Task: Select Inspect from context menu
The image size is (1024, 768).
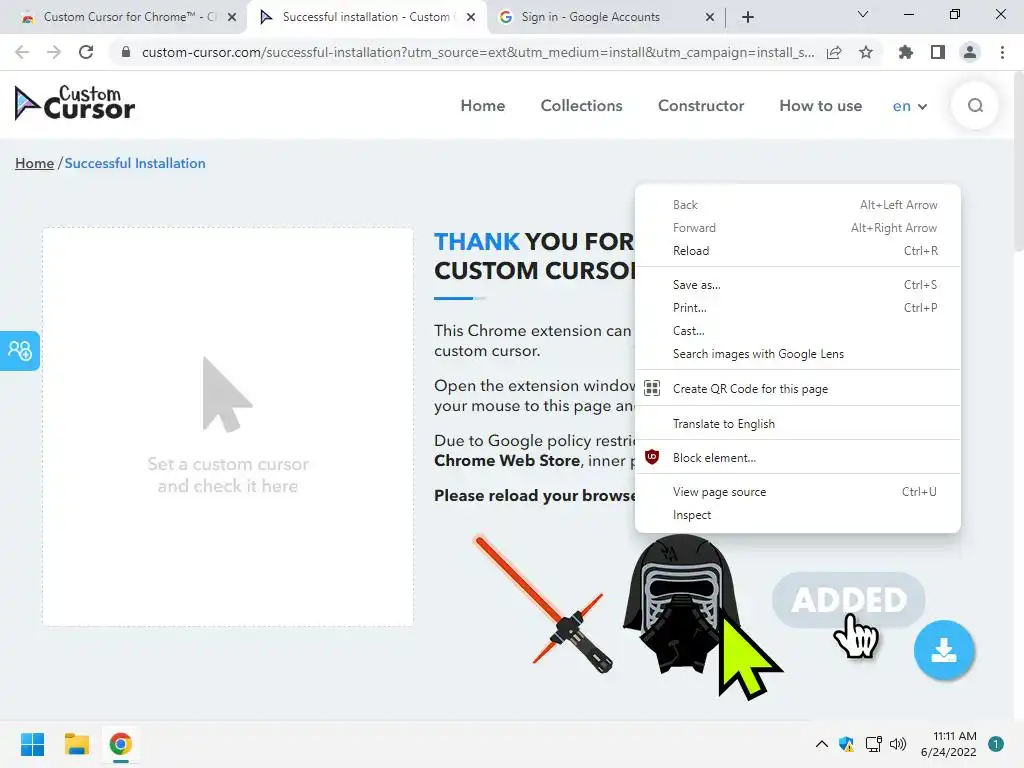Action: pyautogui.click(x=797, y=515)
